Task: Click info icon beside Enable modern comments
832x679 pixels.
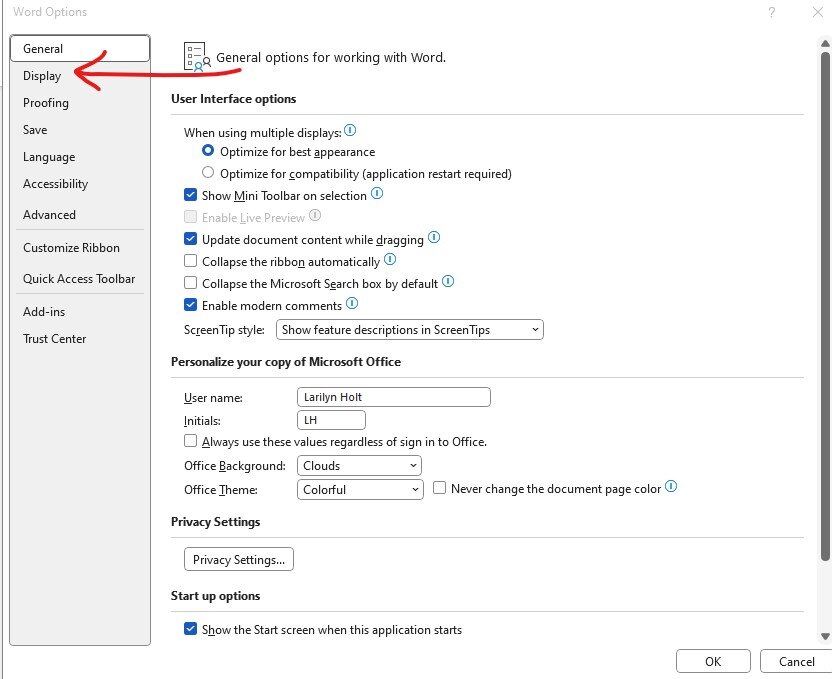Action: tap(352, 303)
